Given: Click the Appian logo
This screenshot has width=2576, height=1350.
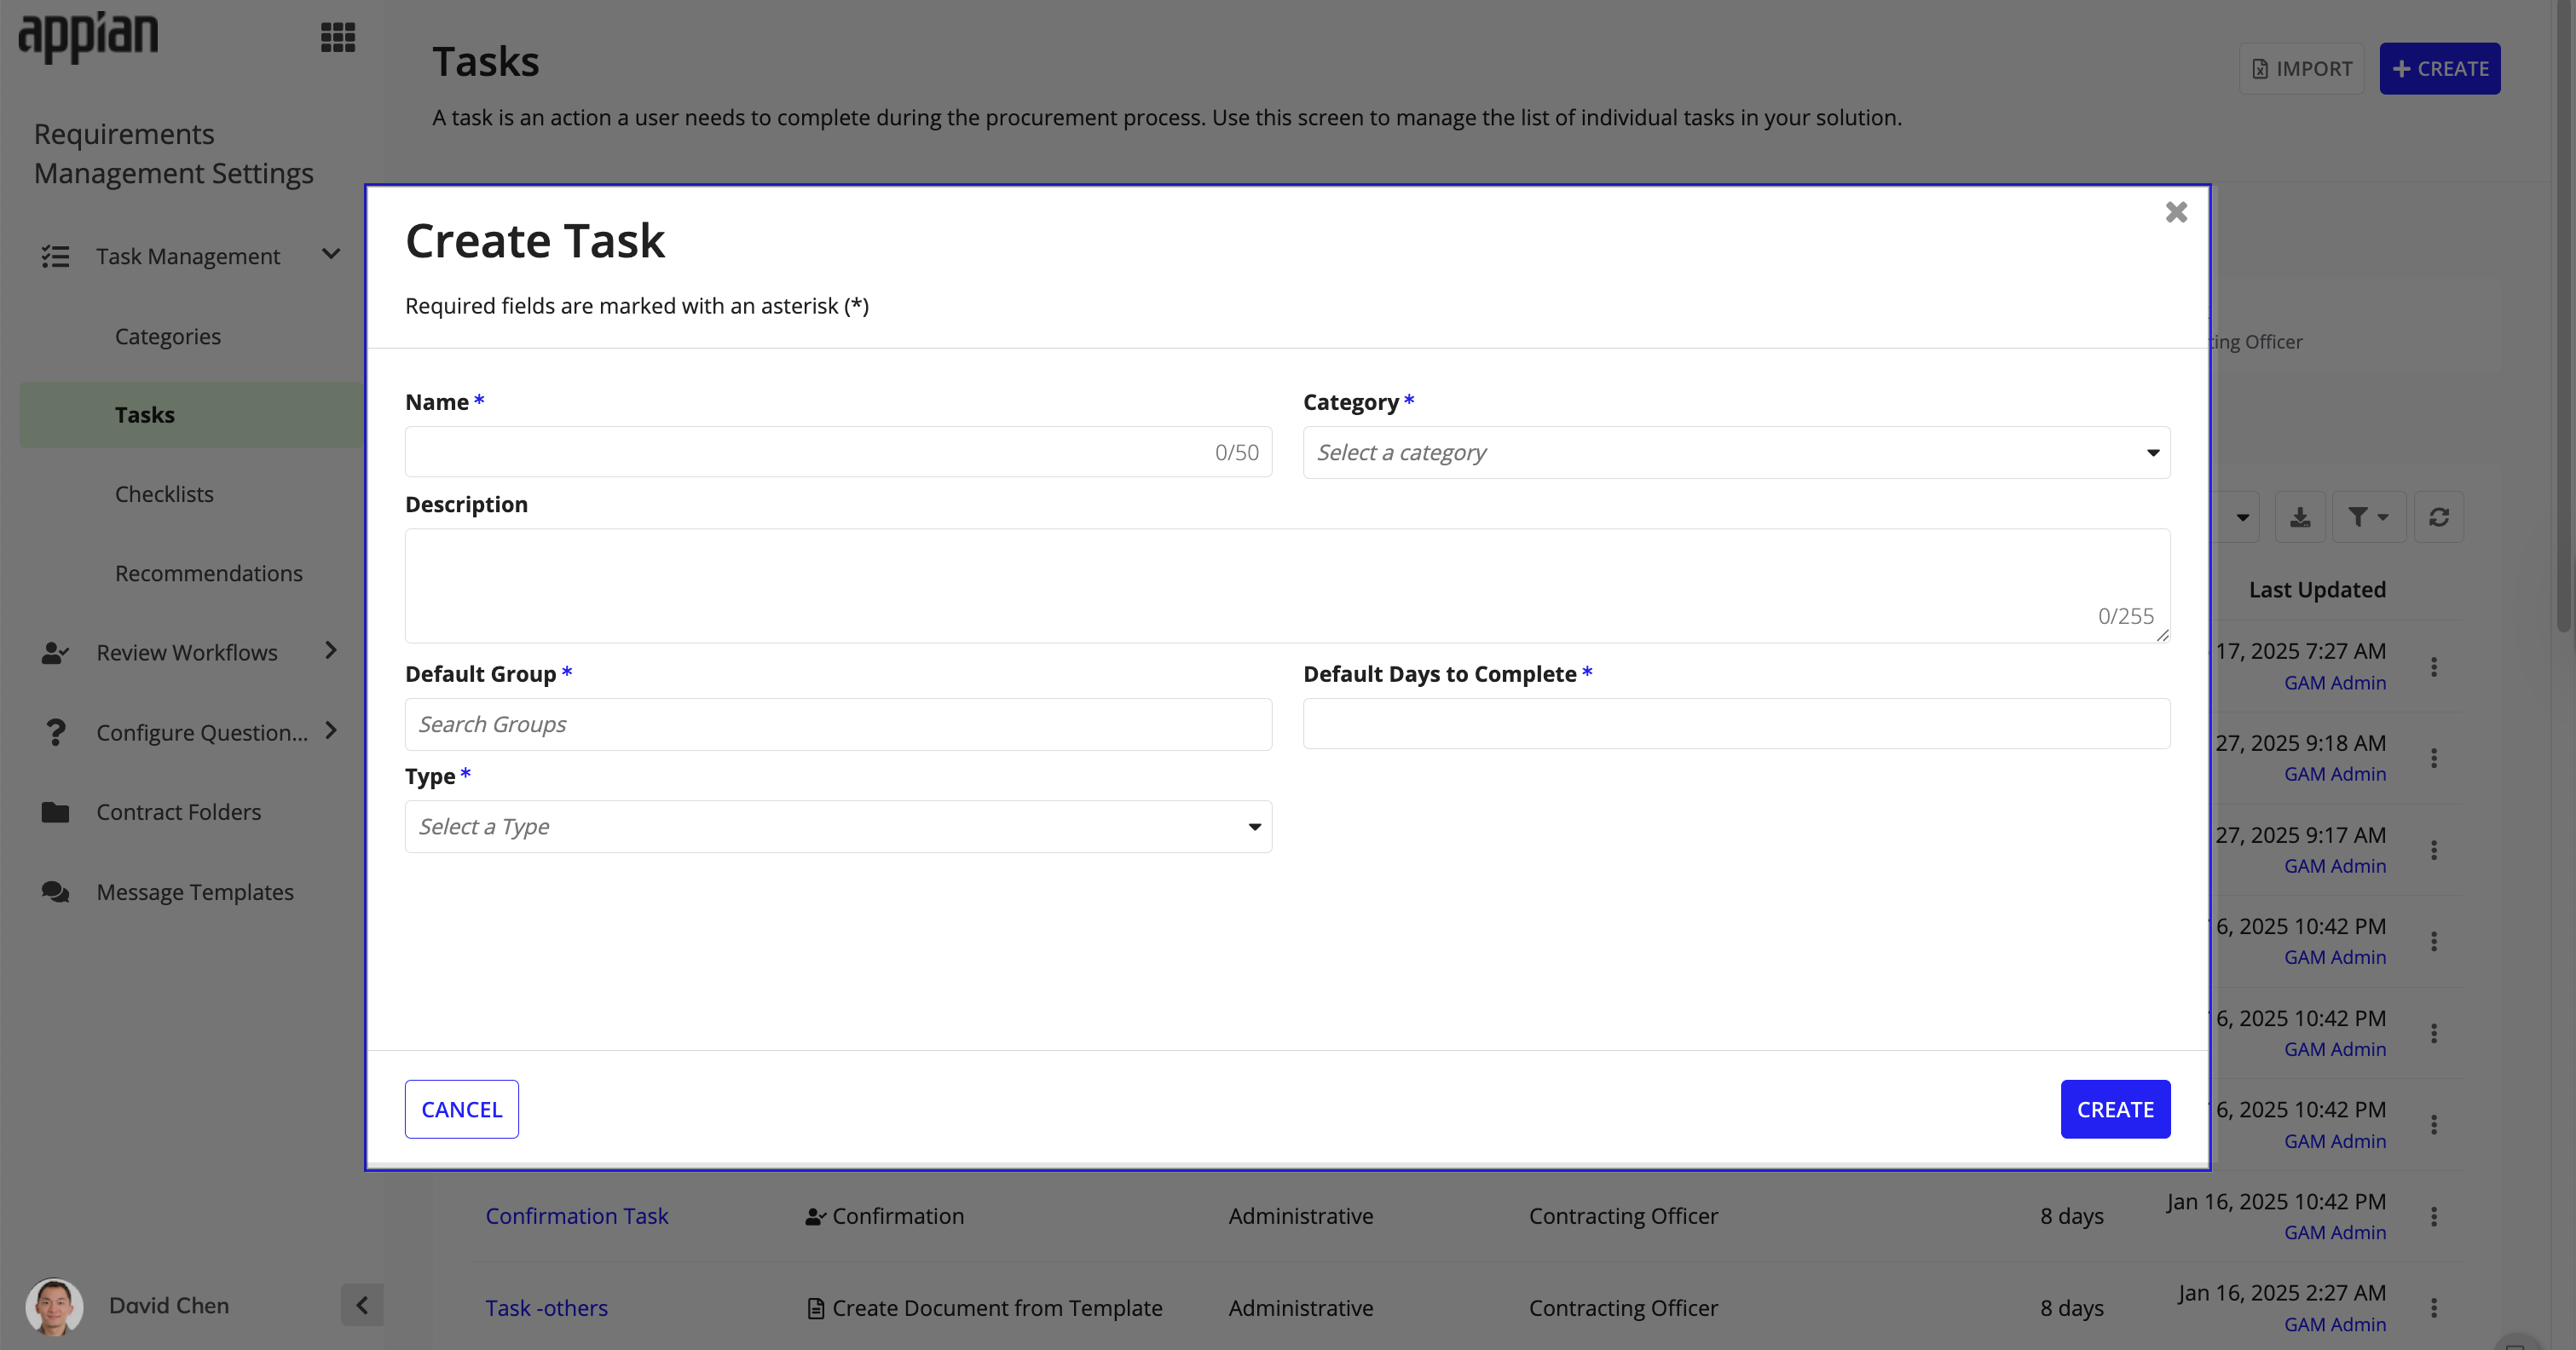Looking at the screenshot, I should [x=88, y=38].
